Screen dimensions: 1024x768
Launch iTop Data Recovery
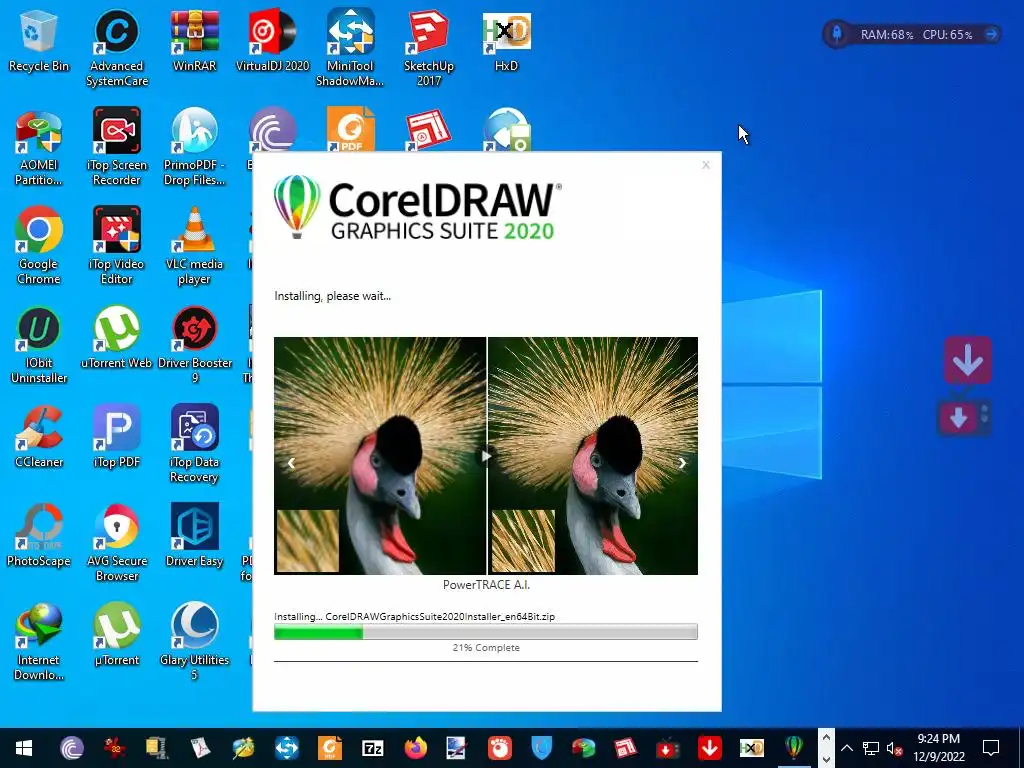(195, 444)
